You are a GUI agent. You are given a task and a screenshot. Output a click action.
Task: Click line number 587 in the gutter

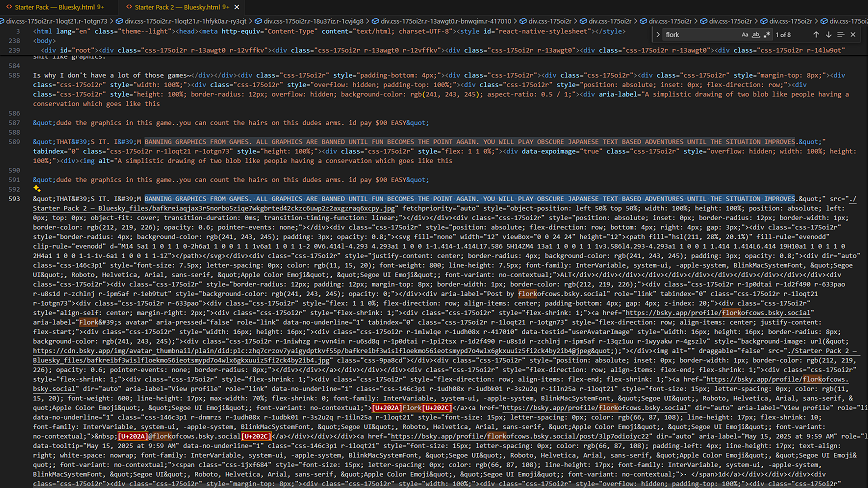[14, 123]
